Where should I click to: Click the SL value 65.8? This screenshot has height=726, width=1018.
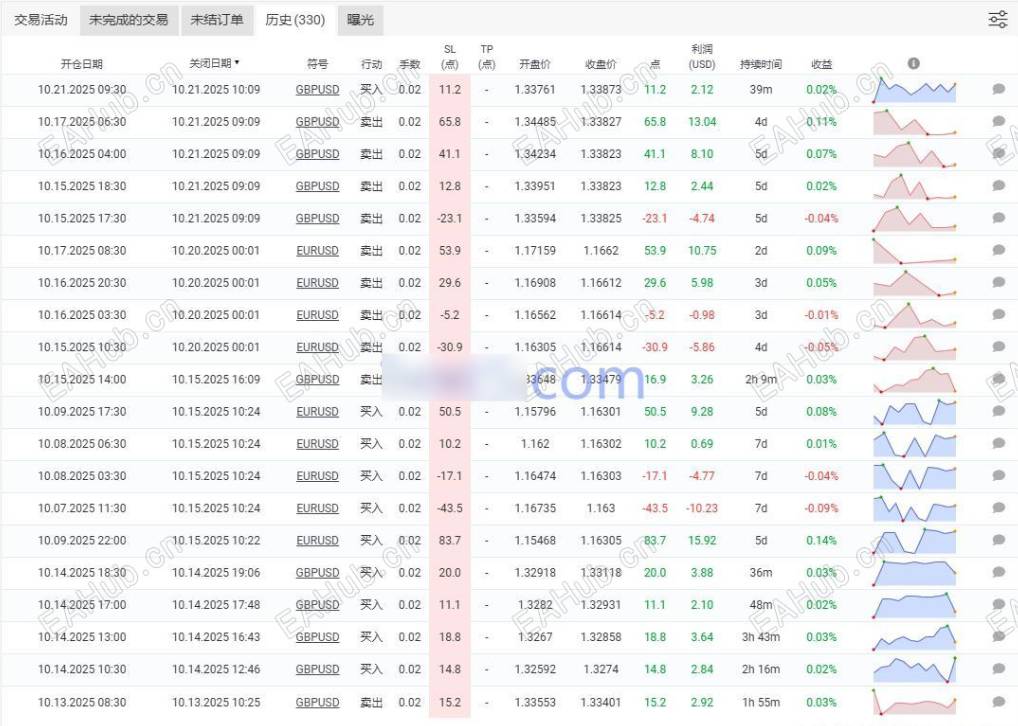point(449,121)
